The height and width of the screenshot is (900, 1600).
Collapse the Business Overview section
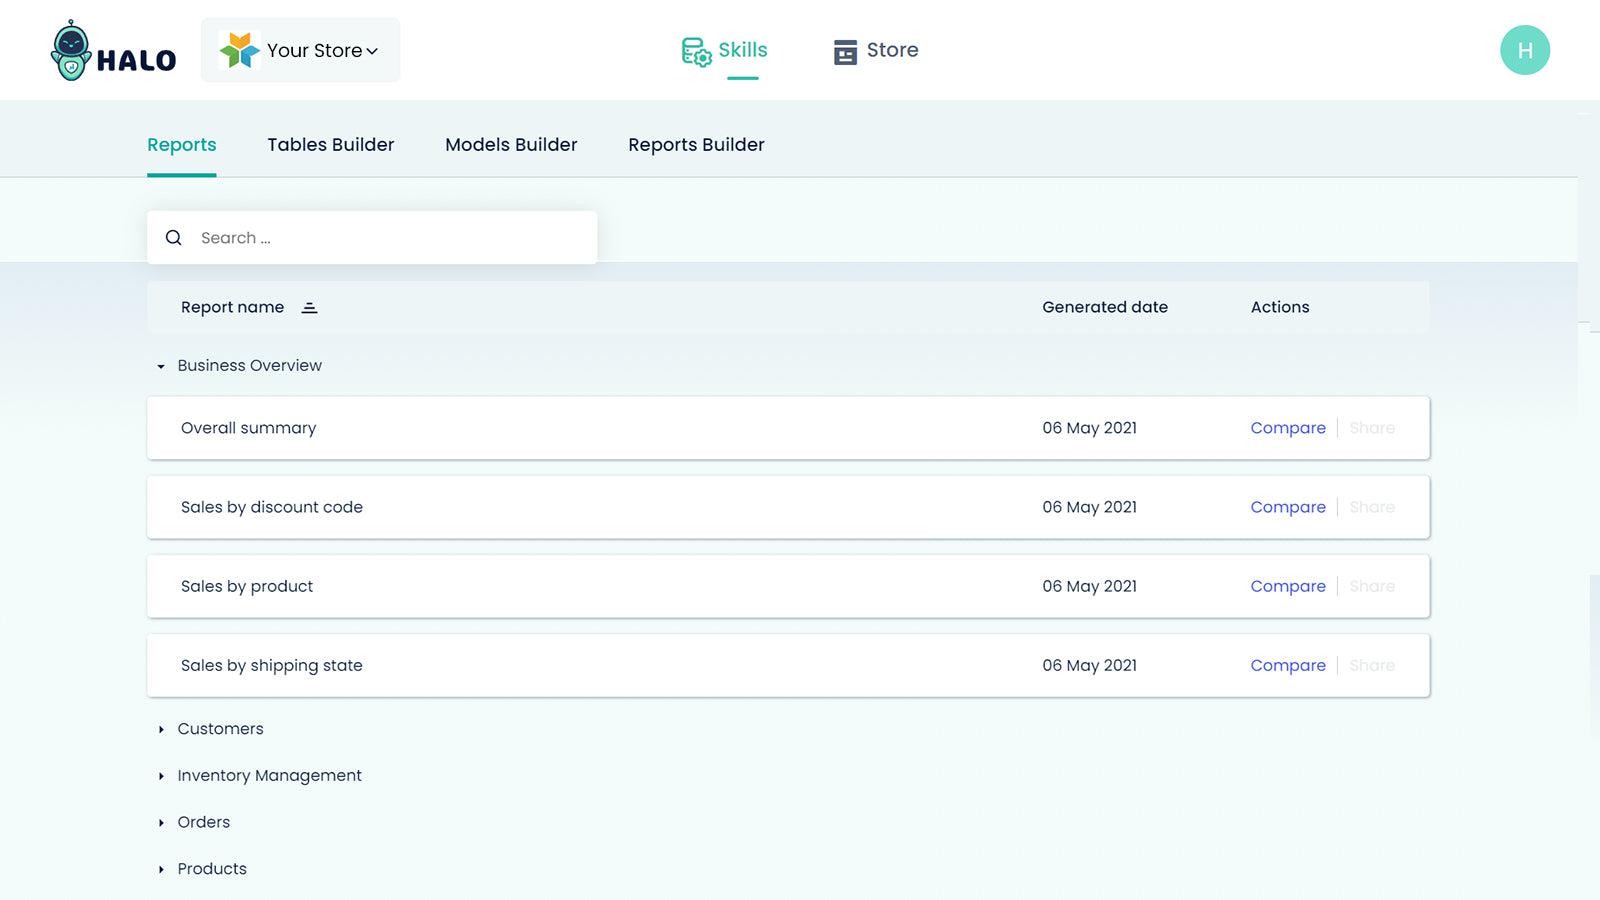pos(161,366)
